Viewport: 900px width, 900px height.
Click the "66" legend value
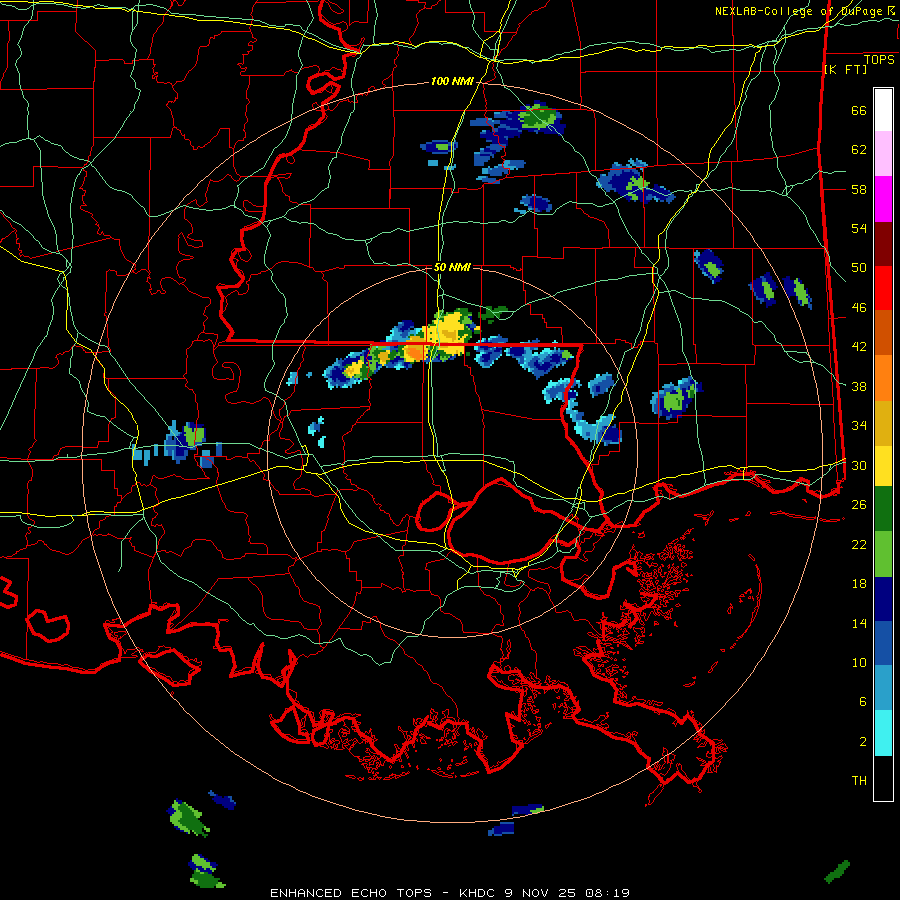pos(859,111)
